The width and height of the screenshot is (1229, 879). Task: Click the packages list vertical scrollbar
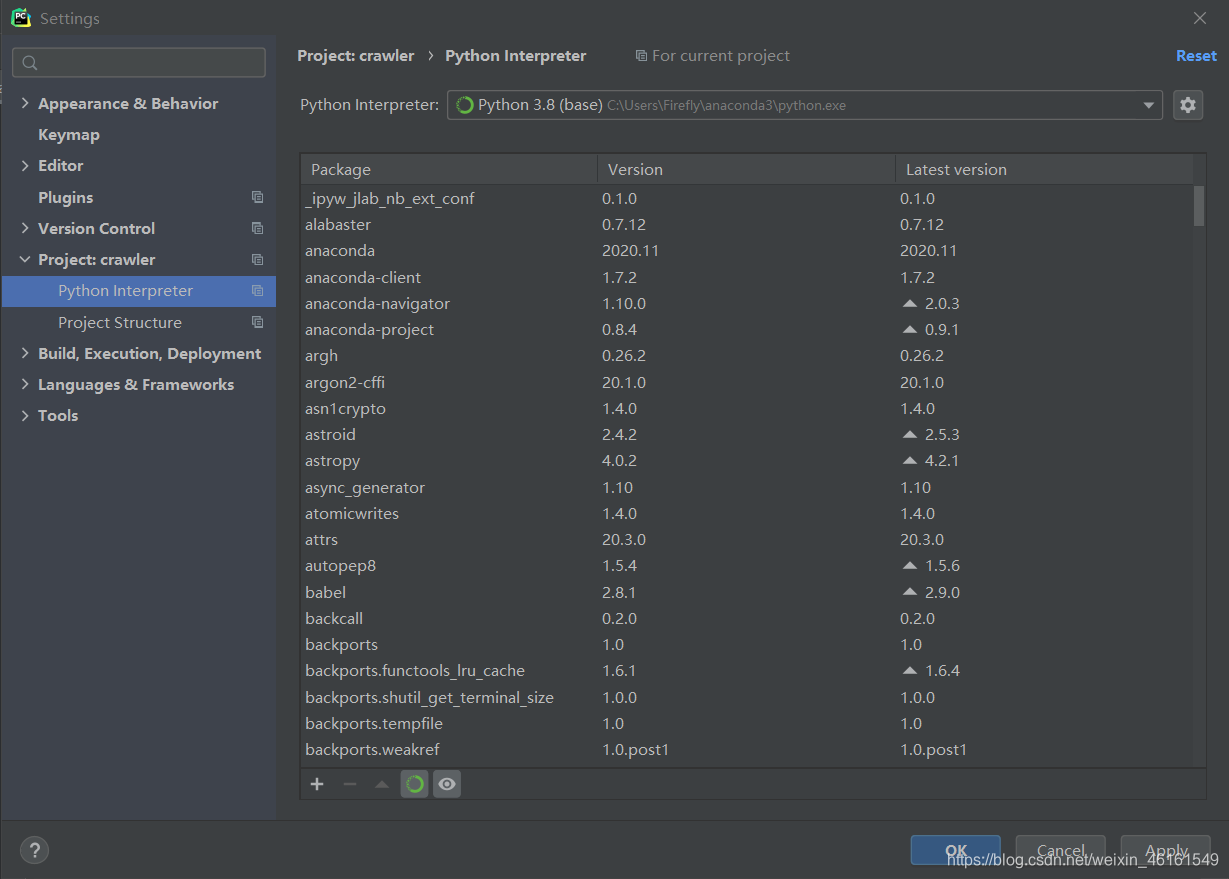tap(1199, 205)
